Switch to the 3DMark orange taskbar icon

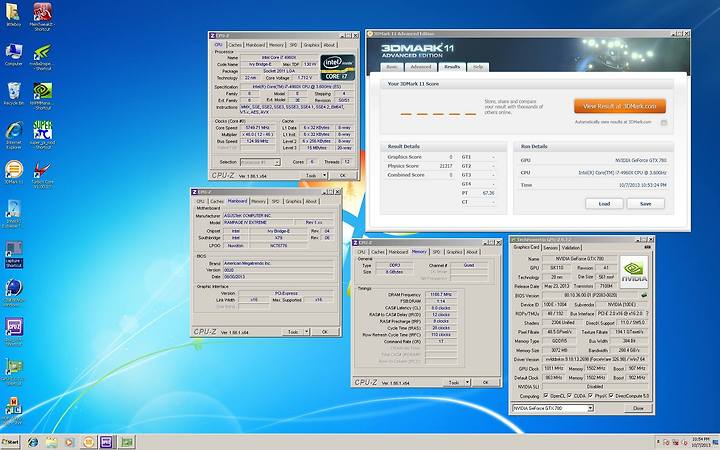click(88, 442)
